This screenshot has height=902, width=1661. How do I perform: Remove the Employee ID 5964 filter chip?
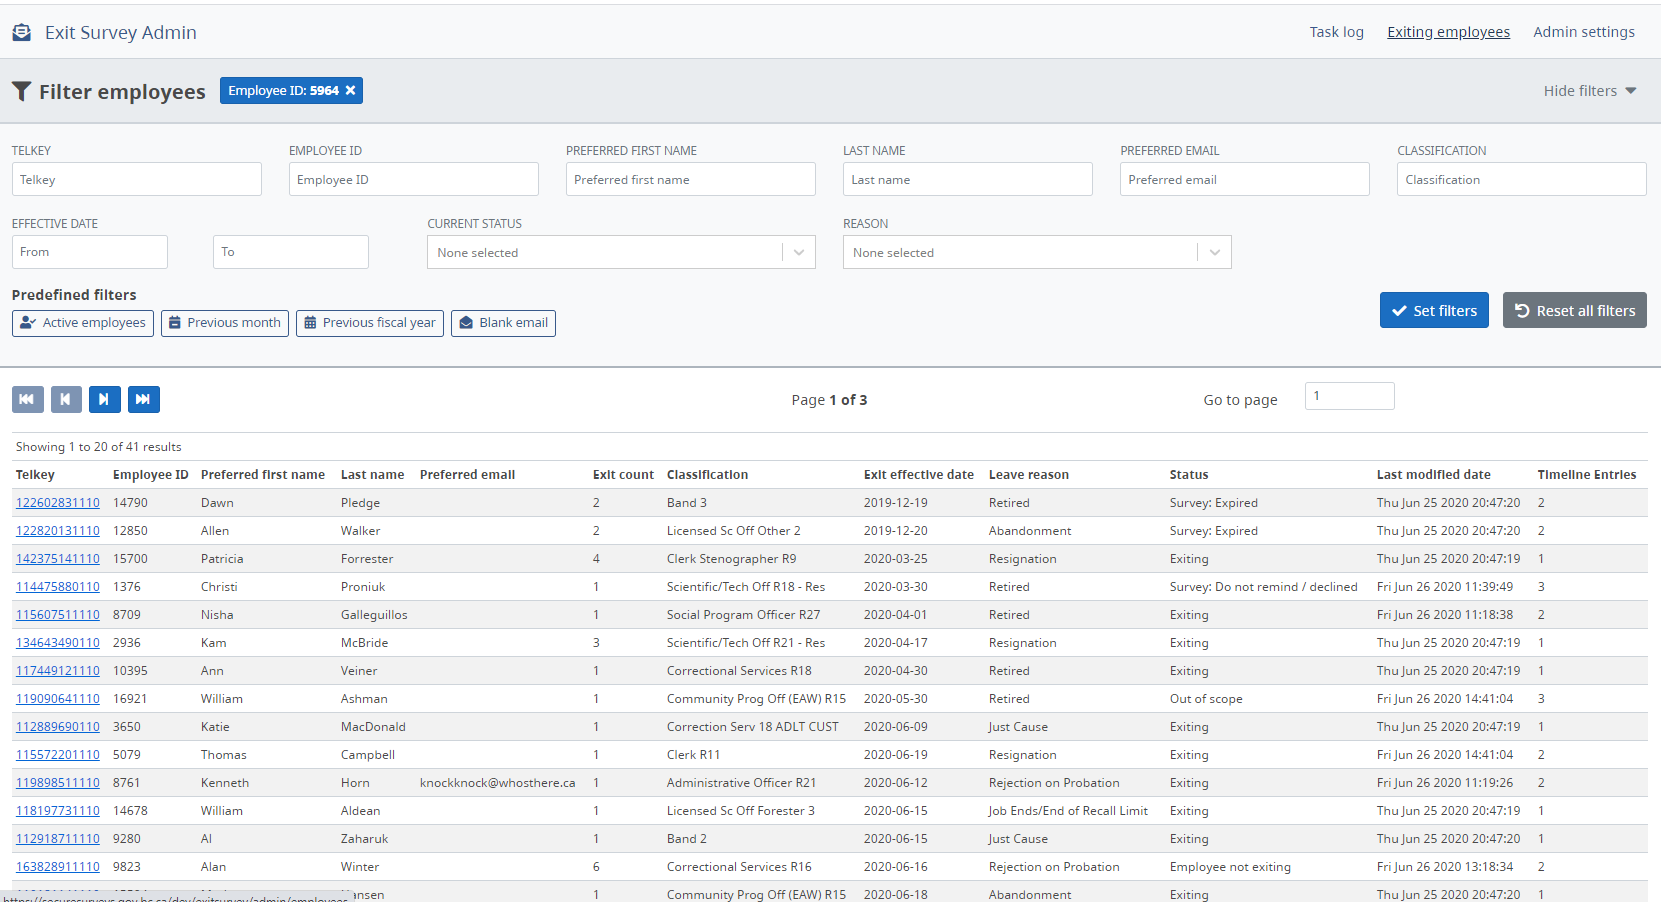[x=350, y=90]
